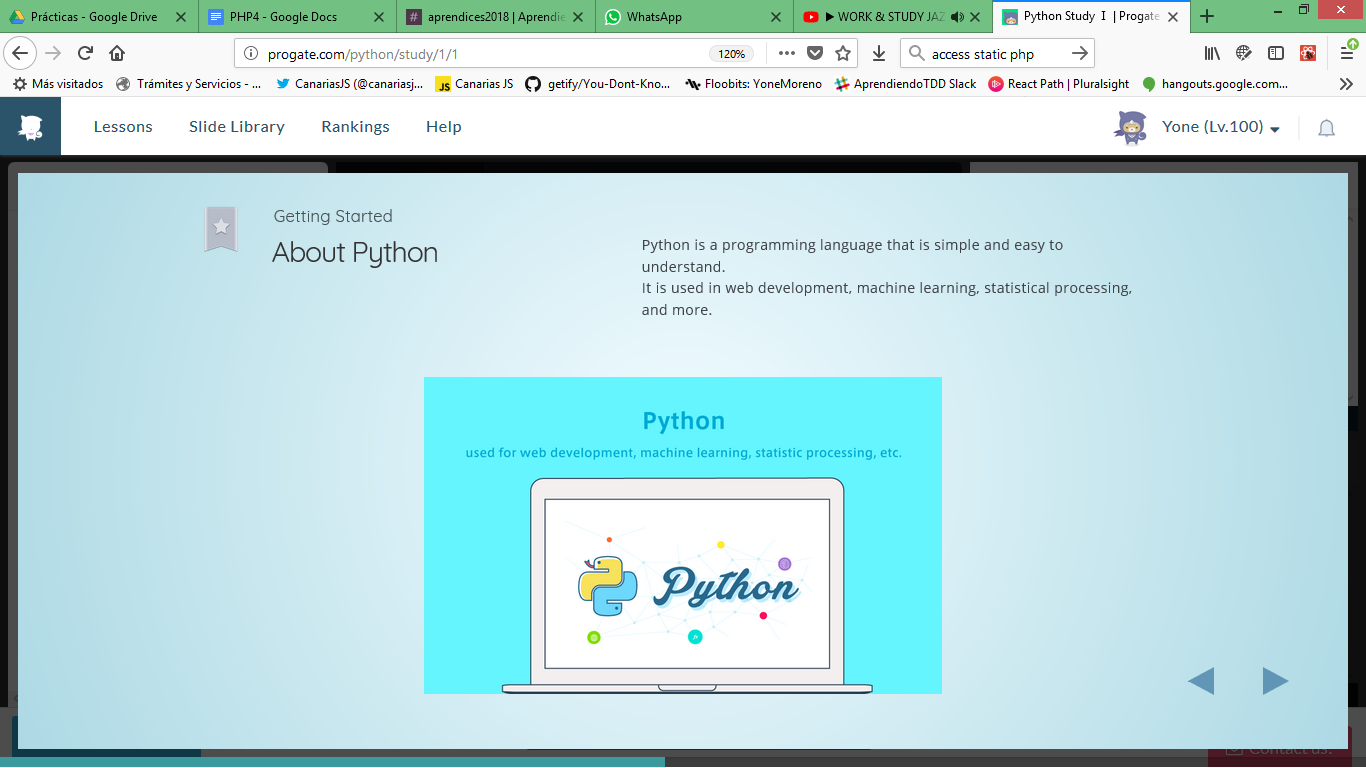
Task: Toggle the browser sidebar icon
Action: click(1275, 53)
